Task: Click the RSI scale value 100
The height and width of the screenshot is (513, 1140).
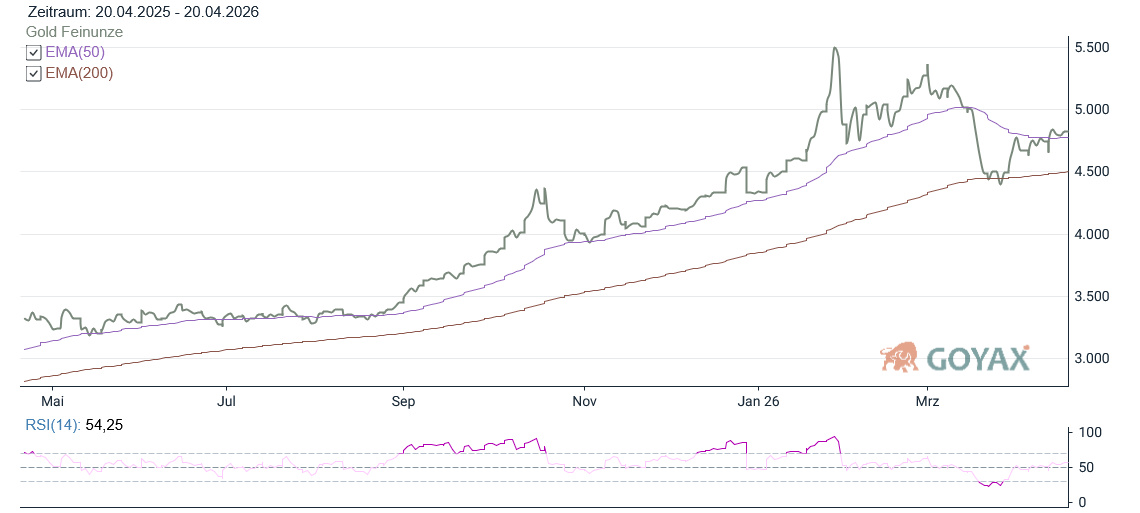Action: click(x=1091, y=433)
